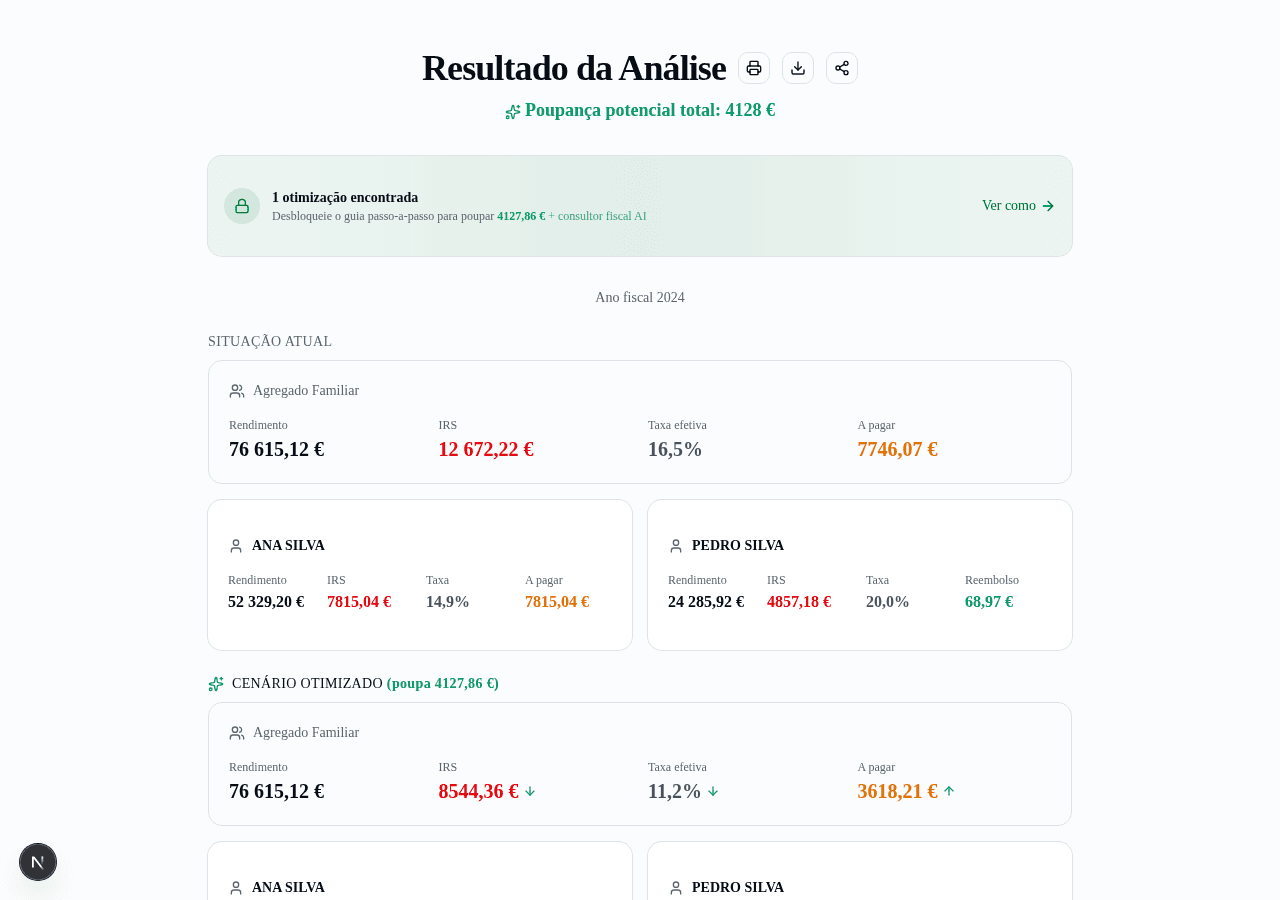Print the analysis results
The height and width of the screenshot is (900, 1280).
pos(753,67)
